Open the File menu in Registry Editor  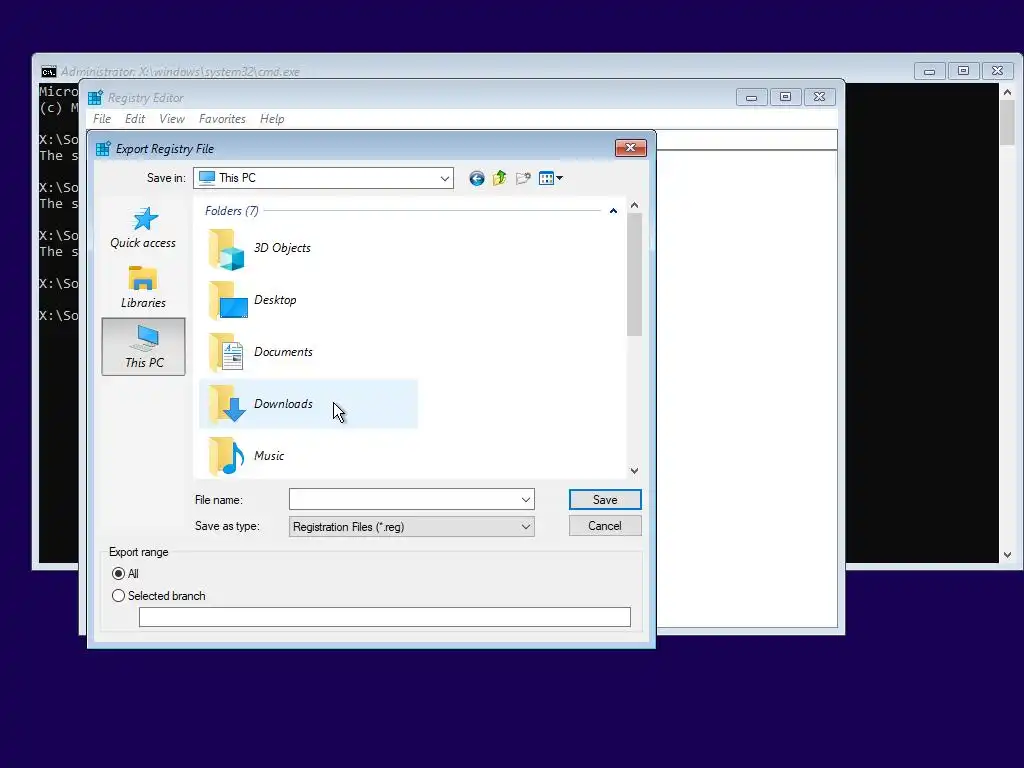coord(102,119)
